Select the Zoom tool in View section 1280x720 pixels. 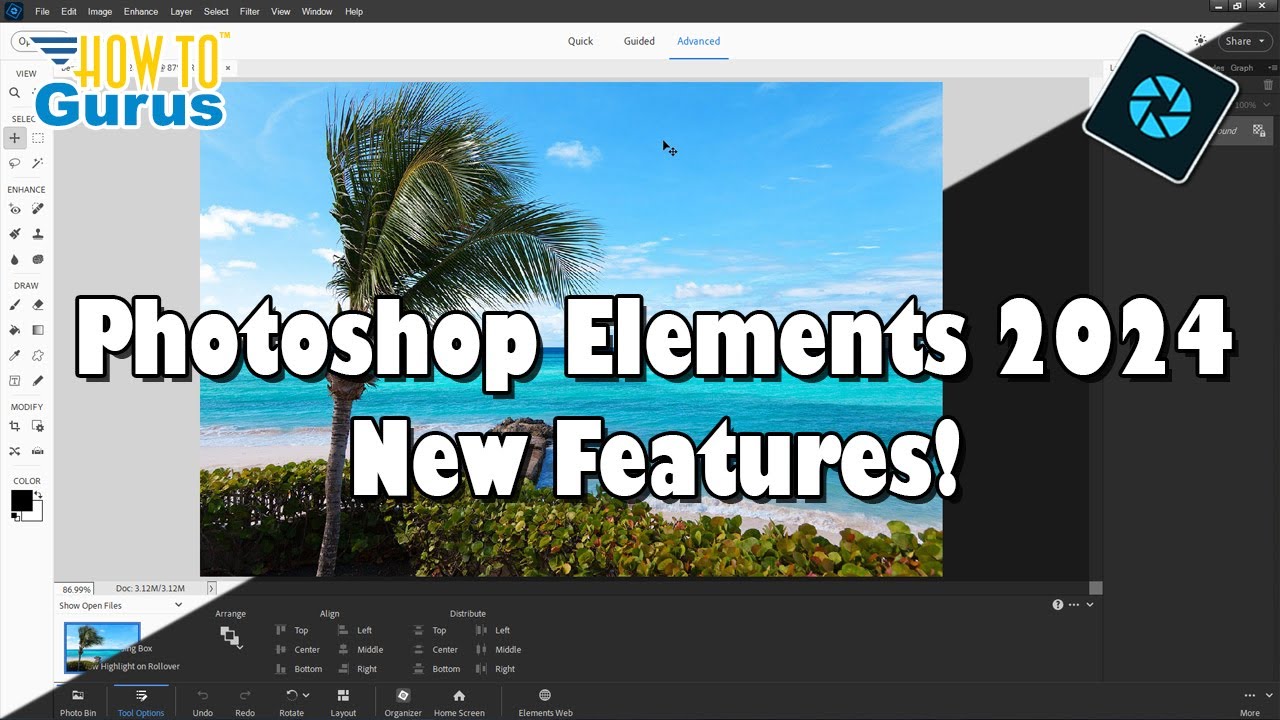[15, 92]
